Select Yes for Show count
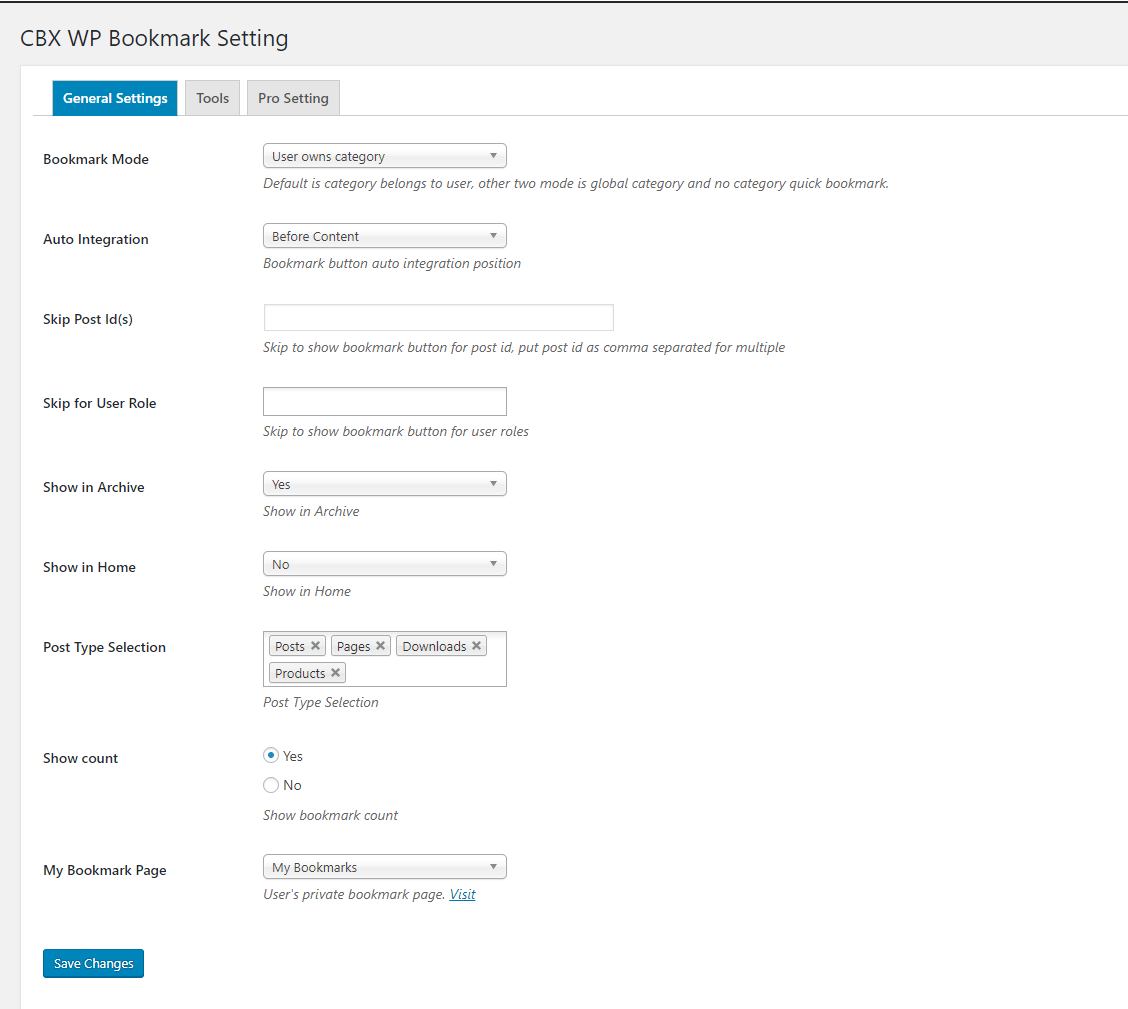1128x1009 pixels. [271, 756]
